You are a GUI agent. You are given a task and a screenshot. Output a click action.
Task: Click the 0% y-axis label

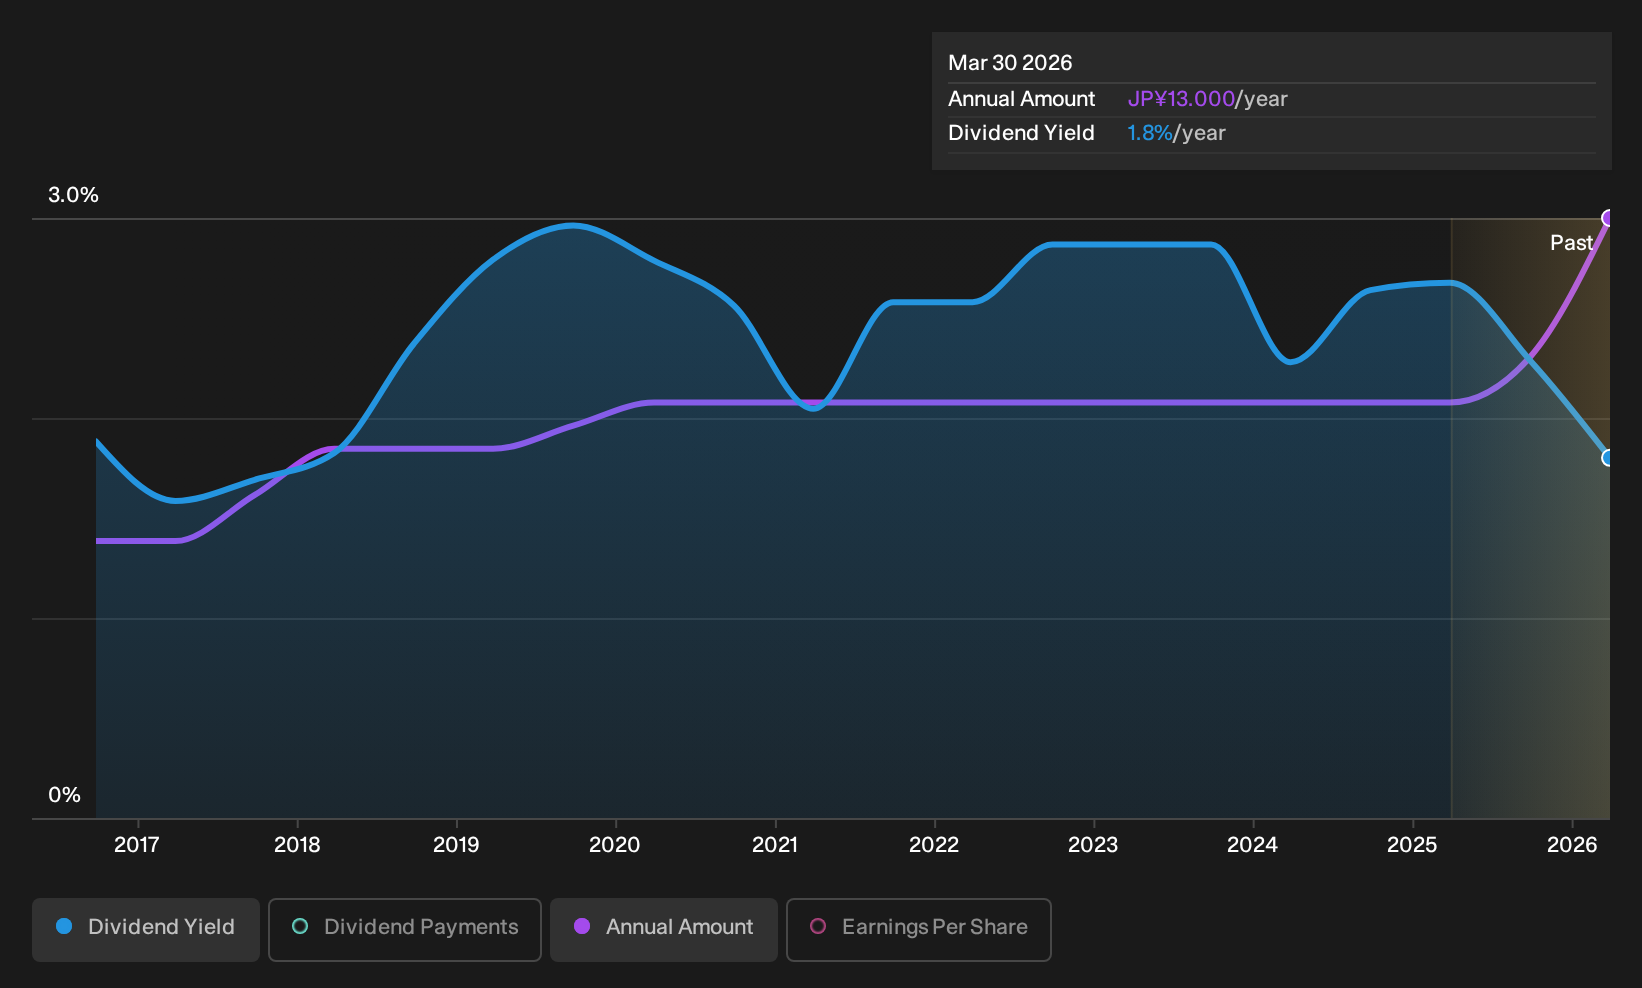[x=64, y=795]
